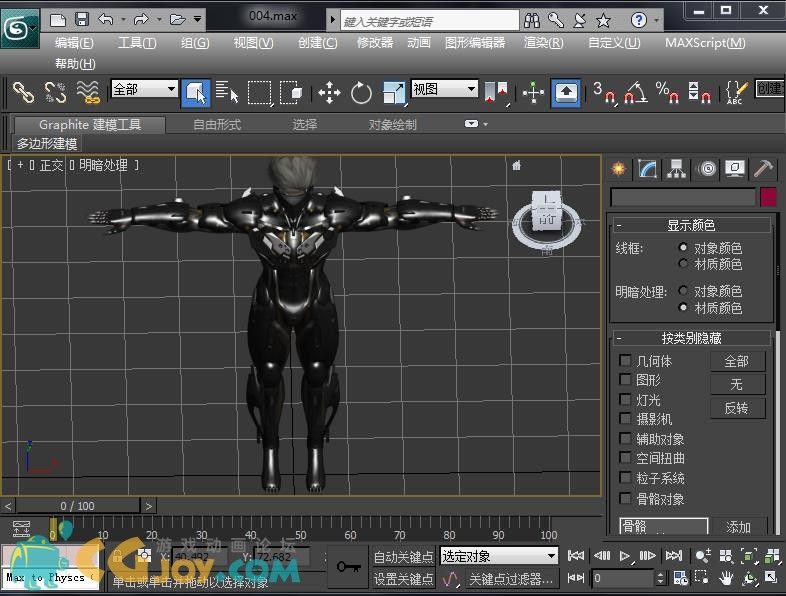Viewport: 786px width, 596px height.
Task: Select shaded 材质颜色 radio
Action: [683, 307]
